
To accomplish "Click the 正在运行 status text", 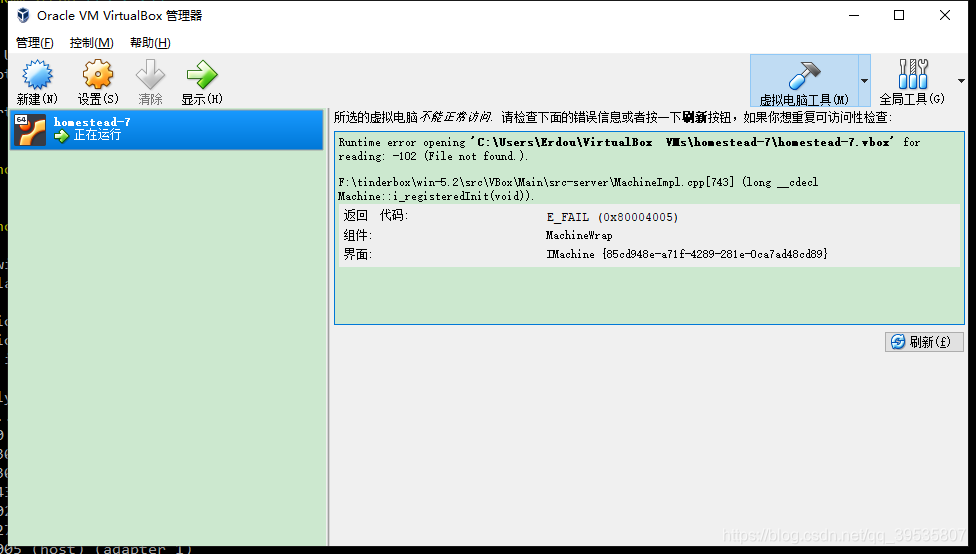I will point(97,135).
